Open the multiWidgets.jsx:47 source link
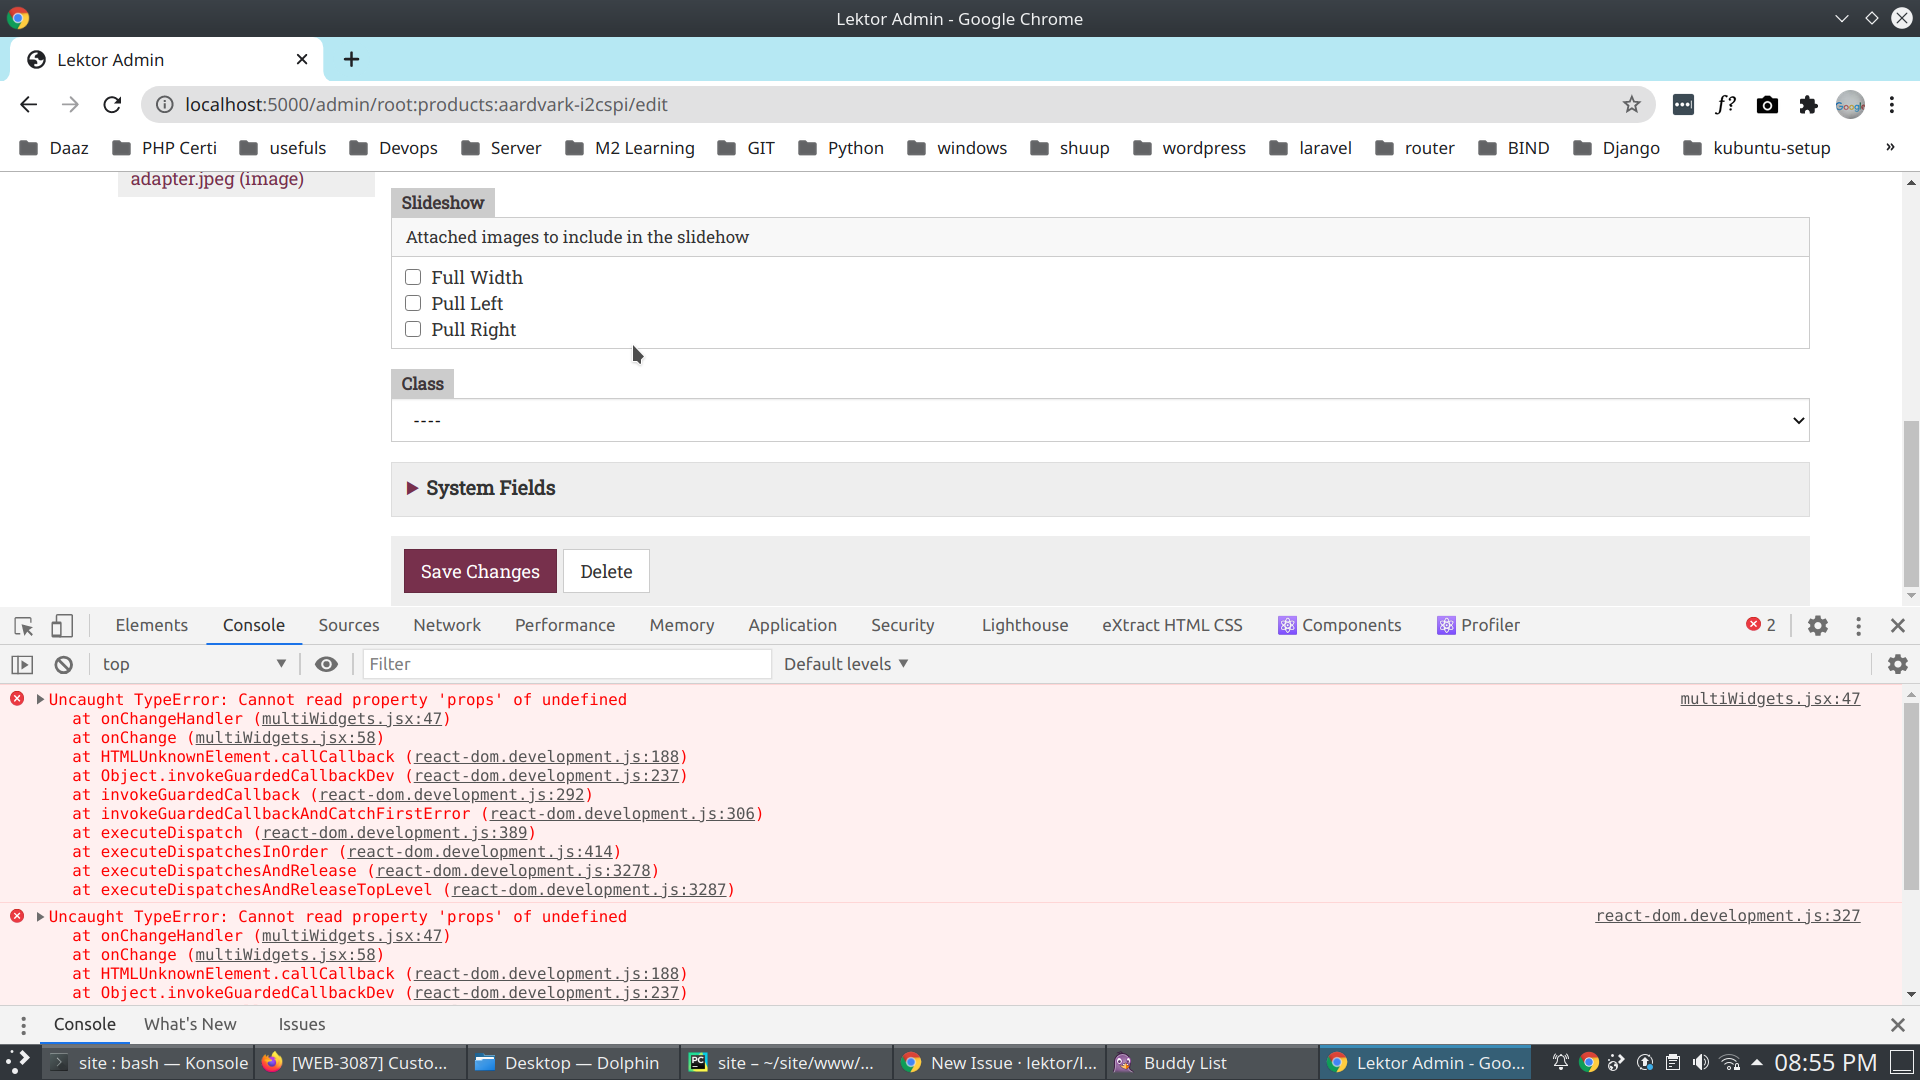Viewport: 1920px width, 1080px height. [1769, 699]
